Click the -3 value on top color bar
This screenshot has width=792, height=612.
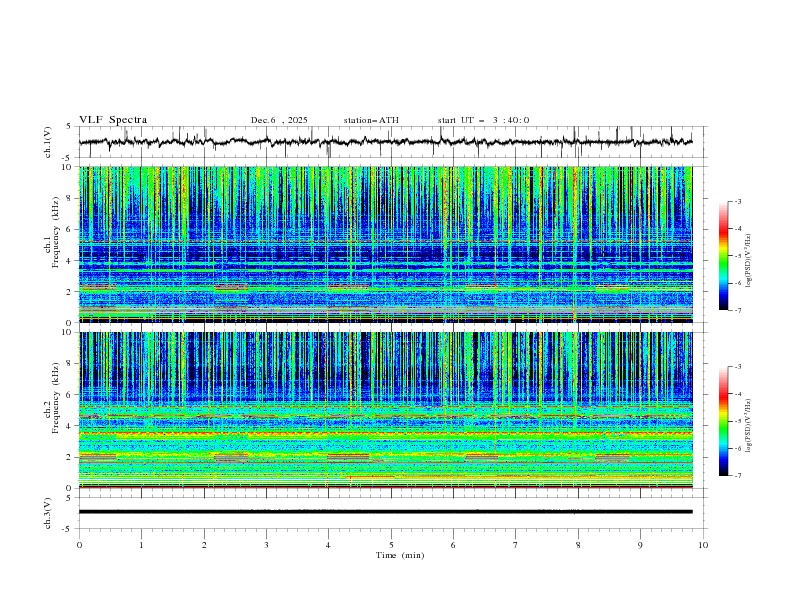point(737,202)
